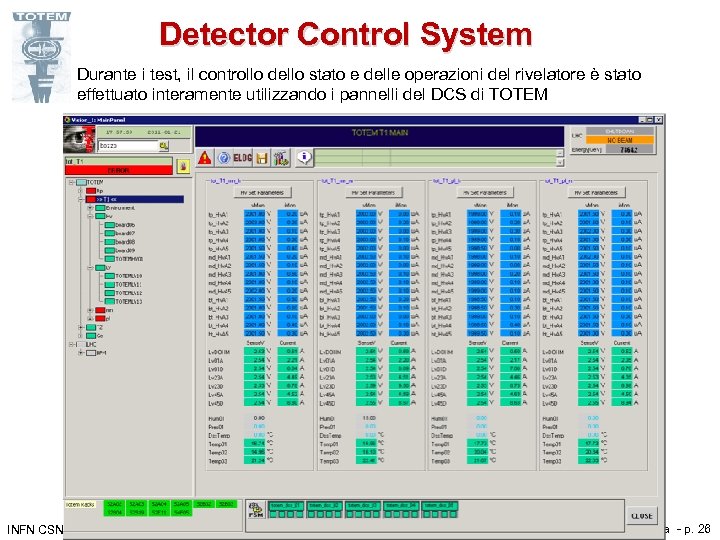This screenshot has height=540, width=720.
Task: Click HV Set Parameters in tot_T1_pl_n panel
Action: 596,192
